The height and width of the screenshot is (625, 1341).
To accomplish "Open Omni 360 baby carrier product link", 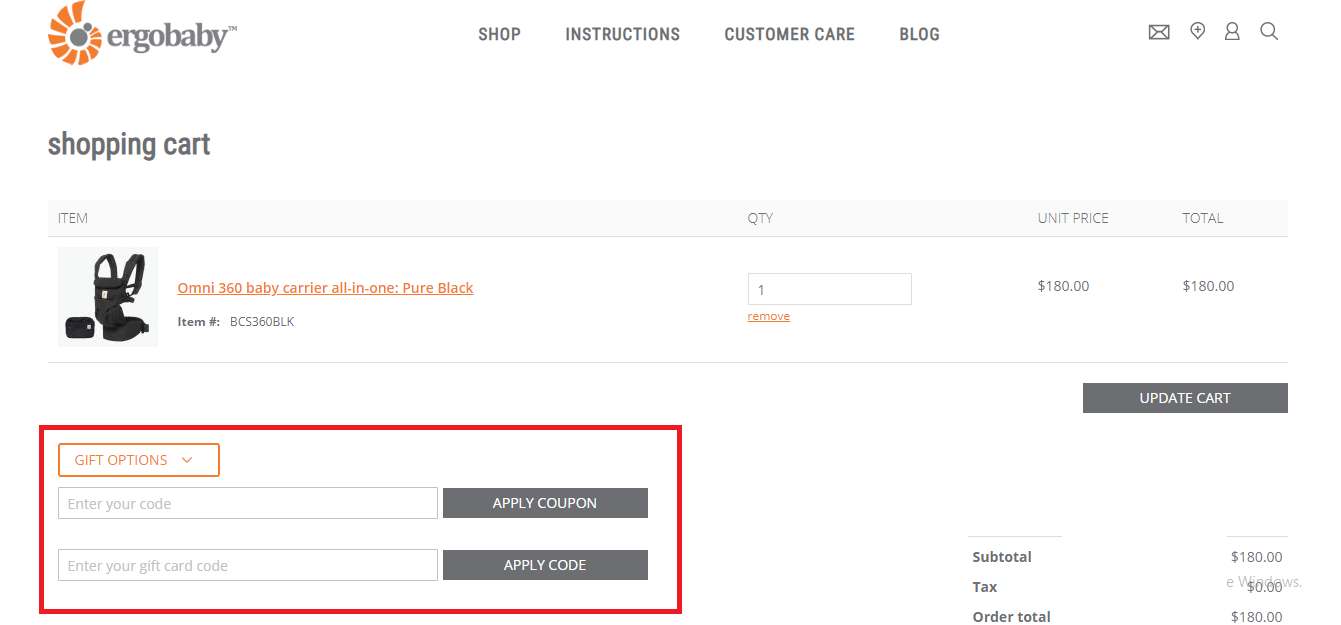I will (x=325, y=288).
